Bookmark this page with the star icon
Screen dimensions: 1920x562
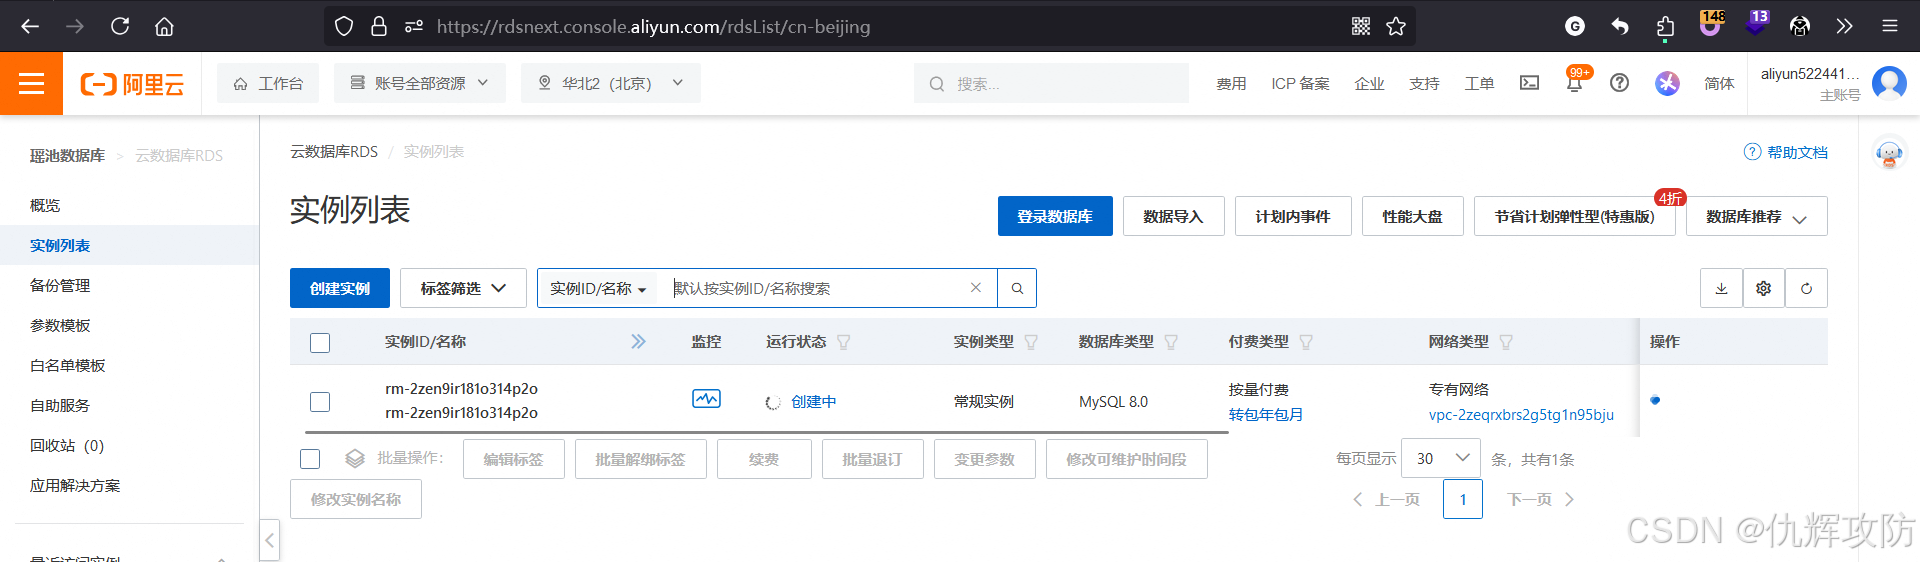[x=1396, y=26]
